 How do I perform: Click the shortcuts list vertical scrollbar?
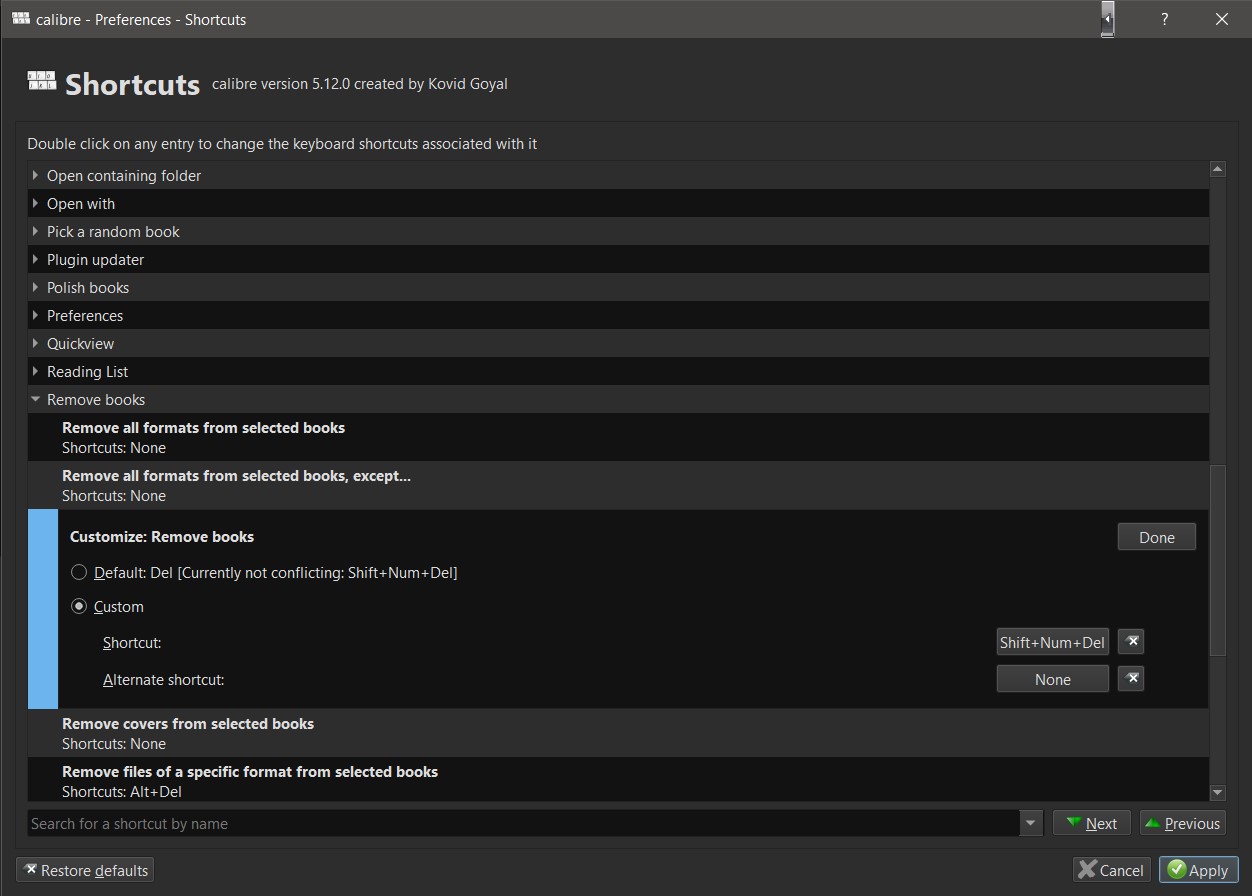[1217, 560]
